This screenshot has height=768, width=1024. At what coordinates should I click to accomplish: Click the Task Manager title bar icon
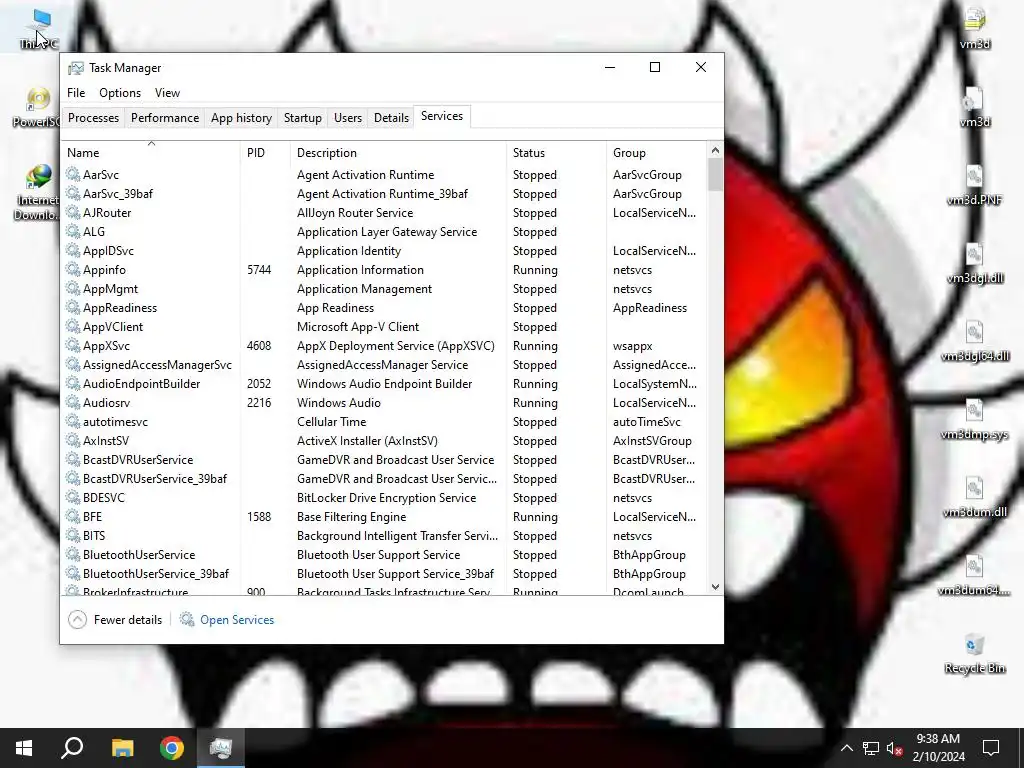tap(76, 68)
